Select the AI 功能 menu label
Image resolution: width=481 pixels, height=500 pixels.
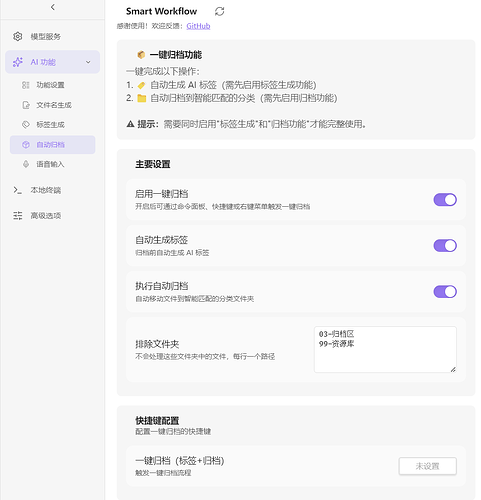pyautogui.click(x=43, y=62)
